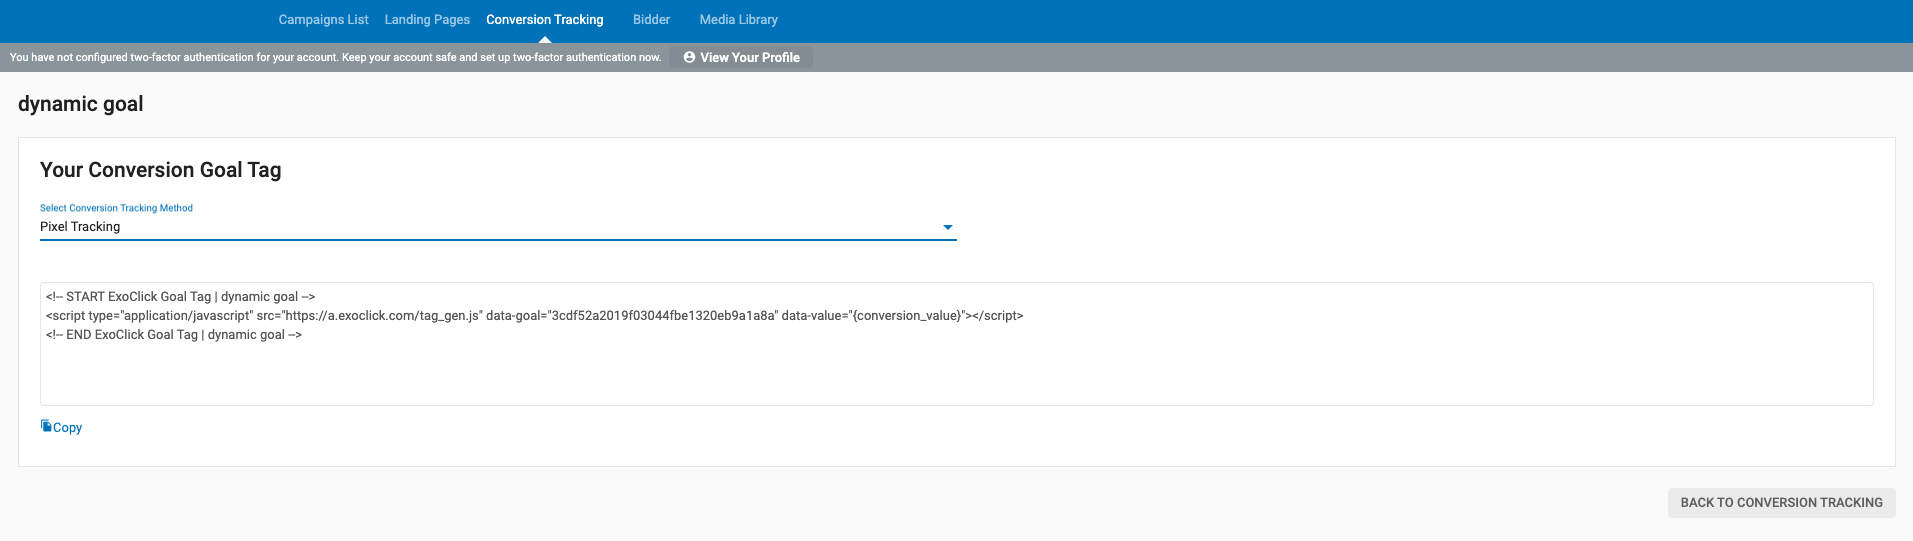Image resolution: width=1913 pixels, height=541 pixels.
Task: Click the 'Your Conversion Goal Tag' heading
Action: [x=160, y=170]
